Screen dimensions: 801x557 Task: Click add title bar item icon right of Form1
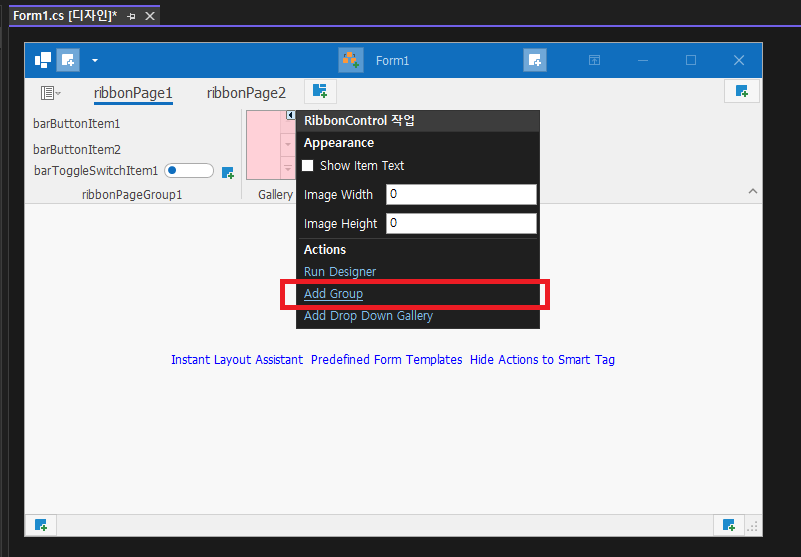point(535,60)
